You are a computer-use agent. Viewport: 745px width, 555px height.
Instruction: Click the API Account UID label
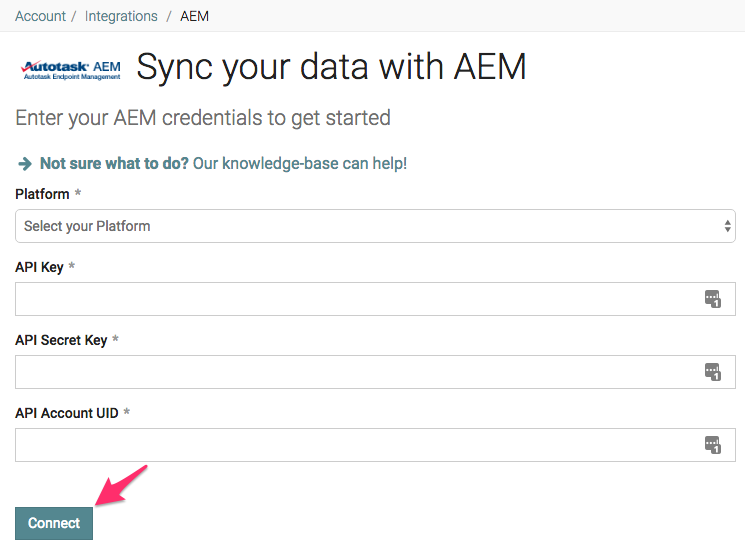pos(67,413)
